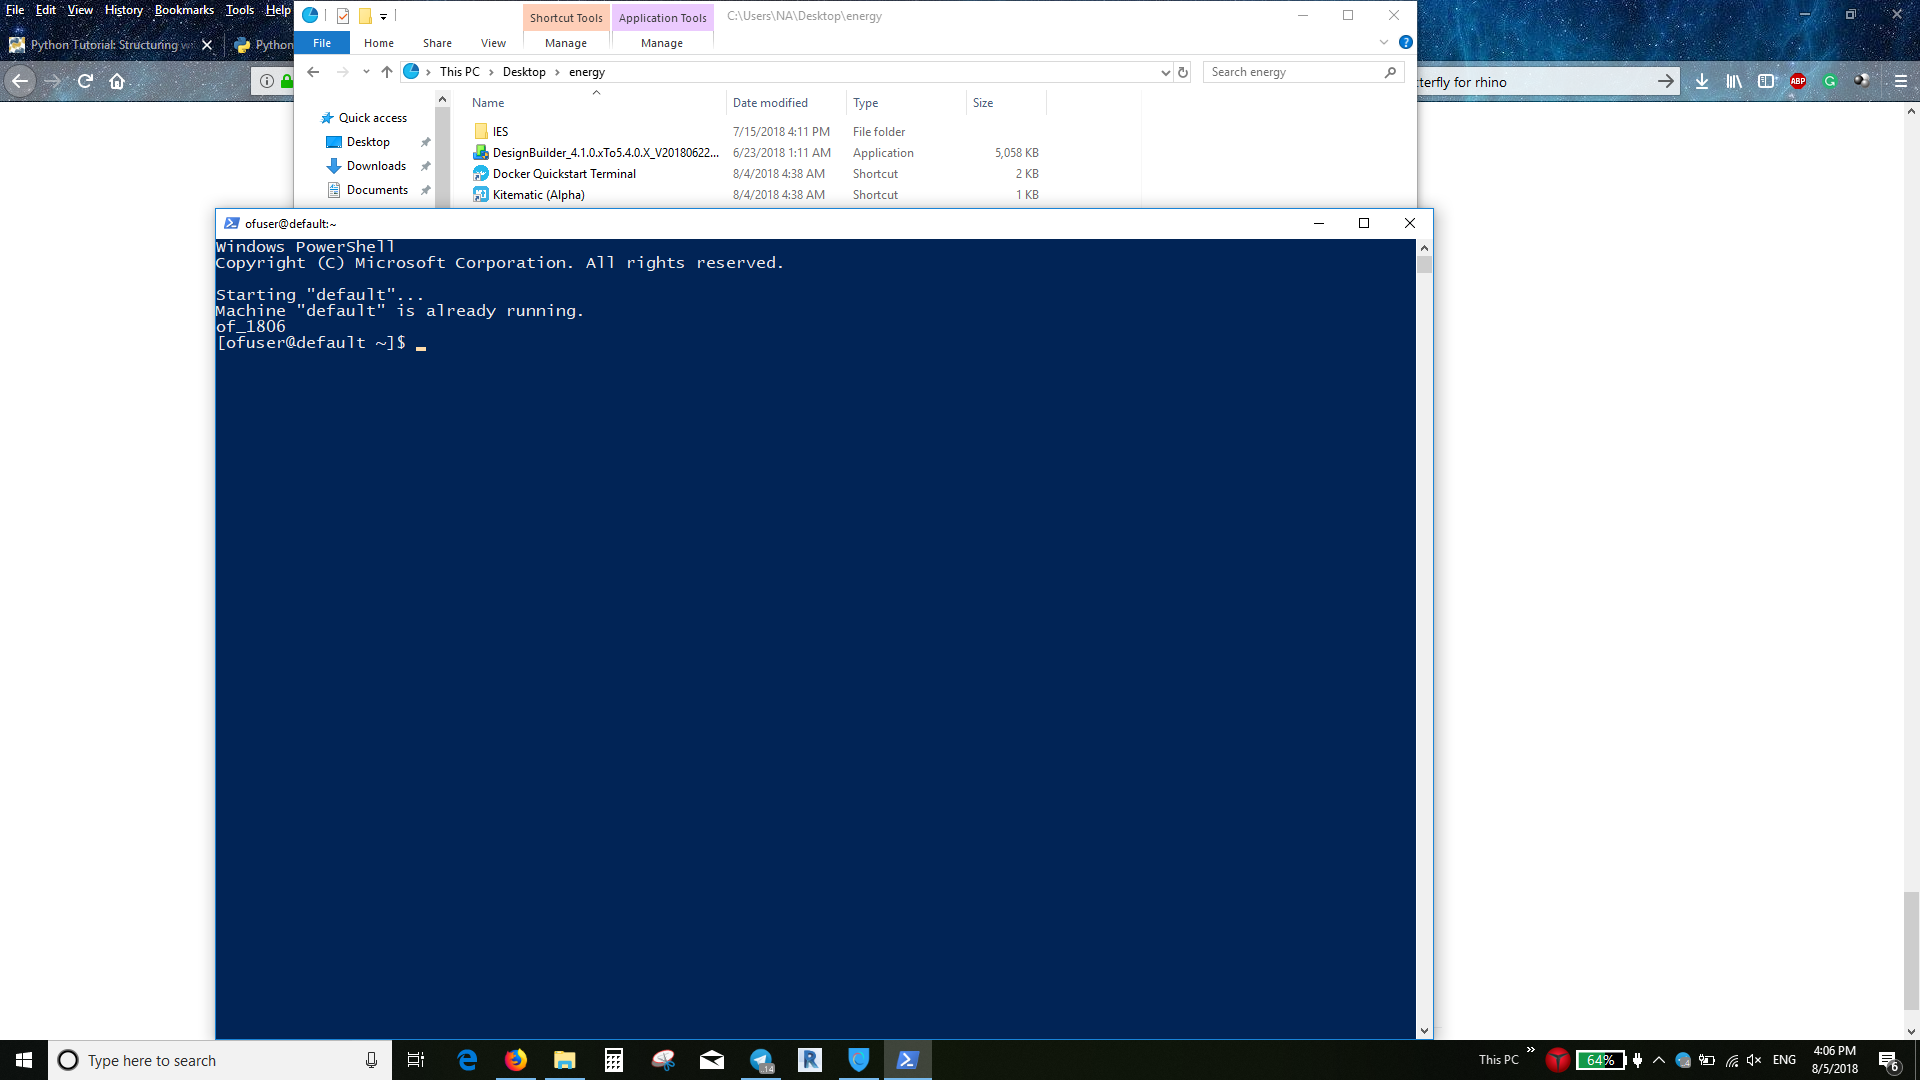Open the Grammarly extension in Firefox
The image size is (1920, 1080).
1830,82
